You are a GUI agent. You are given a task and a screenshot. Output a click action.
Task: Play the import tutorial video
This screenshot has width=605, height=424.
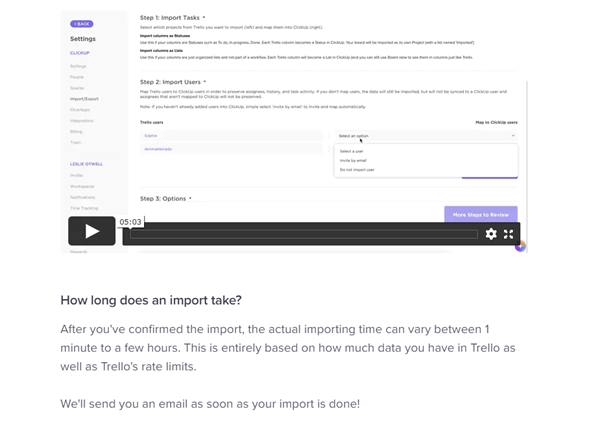[x=91, y=232]
